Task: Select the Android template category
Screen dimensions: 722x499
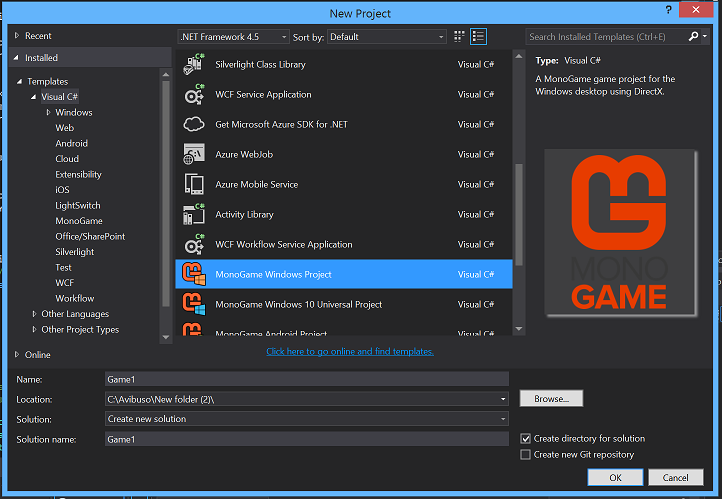Action: pos(71,143)
